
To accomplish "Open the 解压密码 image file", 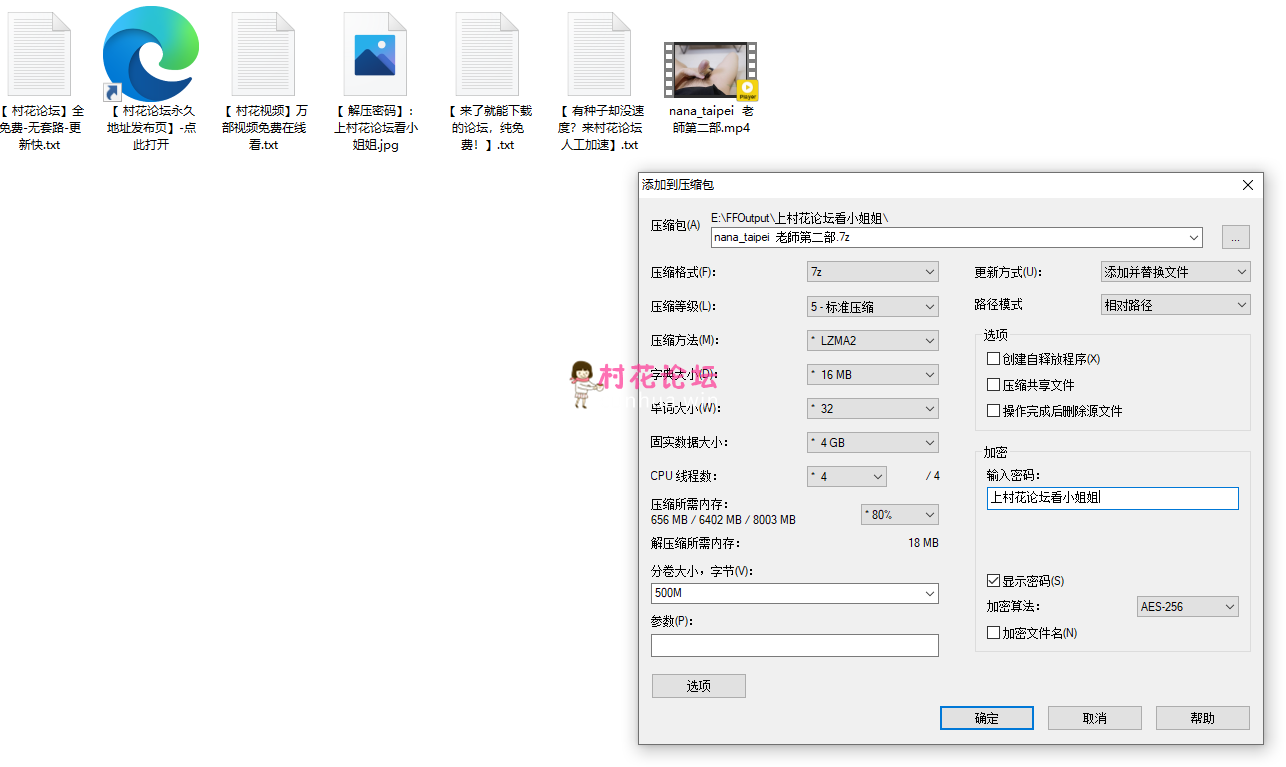I will pos(374,55).
